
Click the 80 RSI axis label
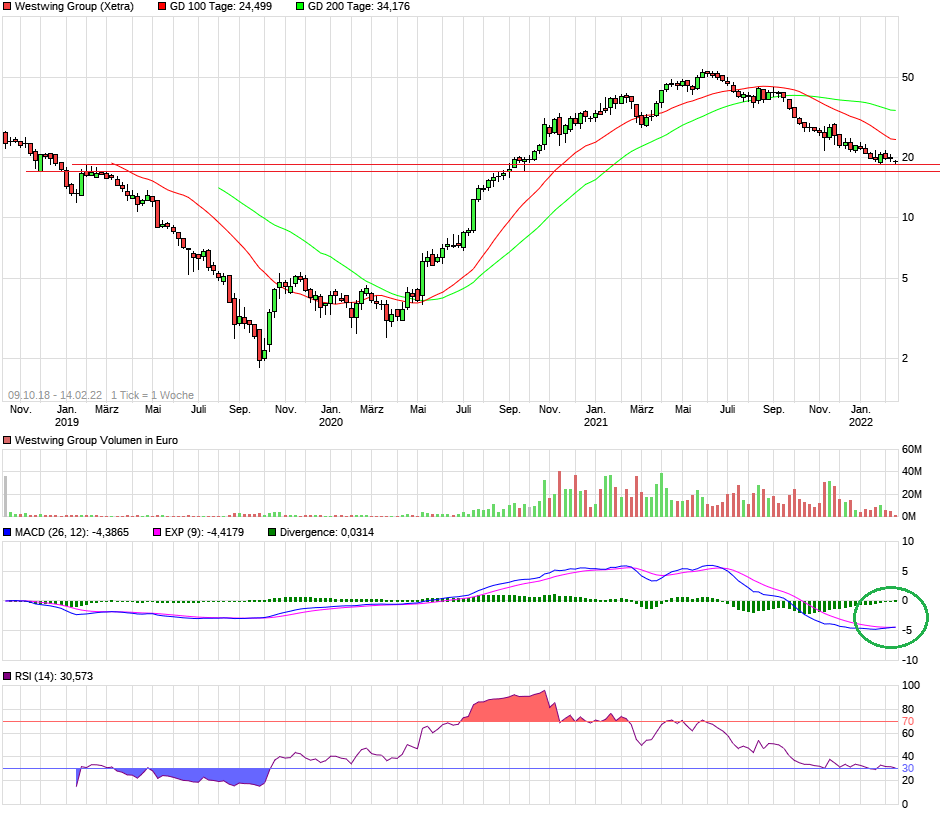point(908,709)
